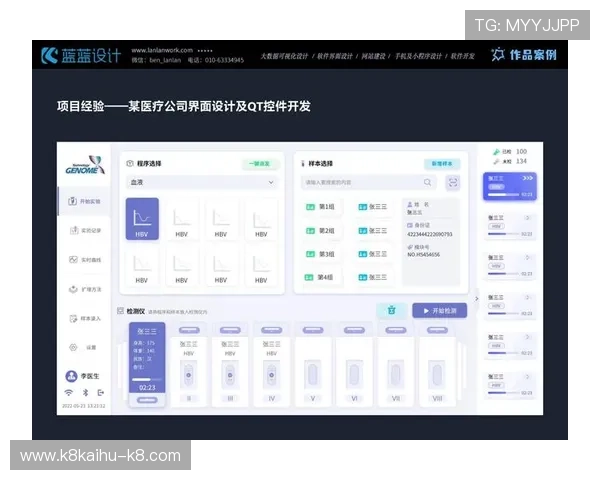Click the trash clear button beside 开始检测

click(x=391, y=310)
